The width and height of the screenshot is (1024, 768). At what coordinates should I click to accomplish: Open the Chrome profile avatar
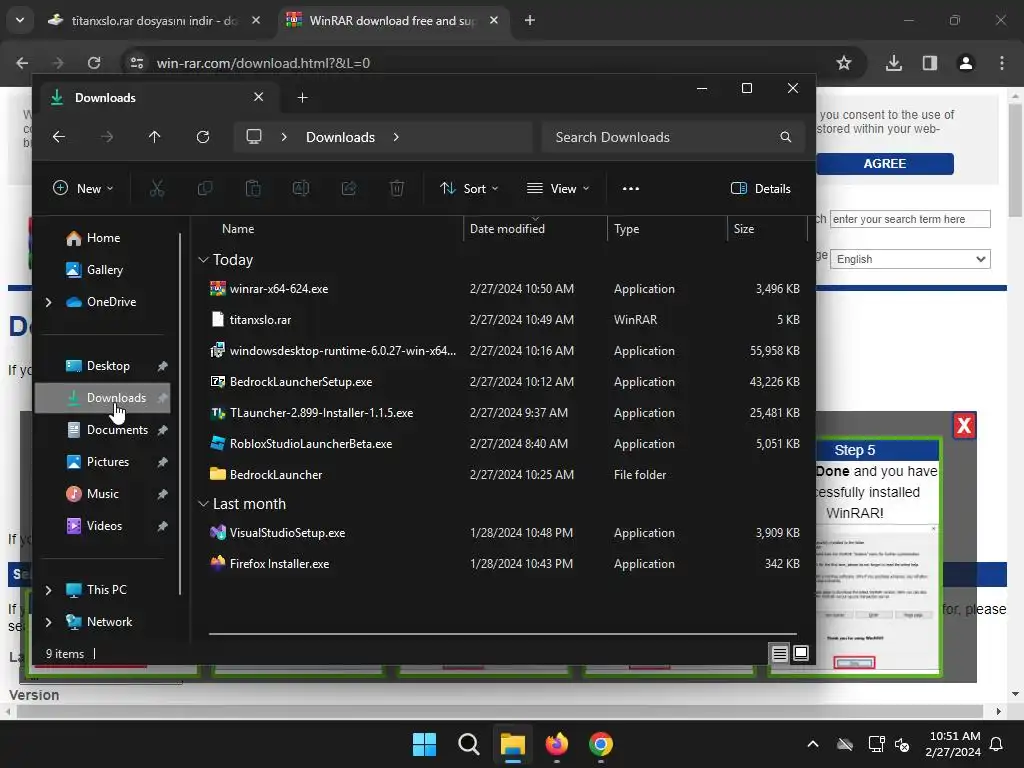pos(966,63)
